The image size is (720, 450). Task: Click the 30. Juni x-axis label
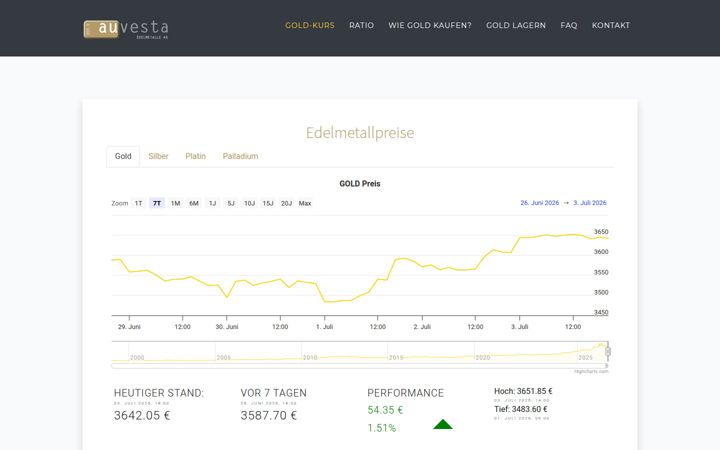pos(227,327)
